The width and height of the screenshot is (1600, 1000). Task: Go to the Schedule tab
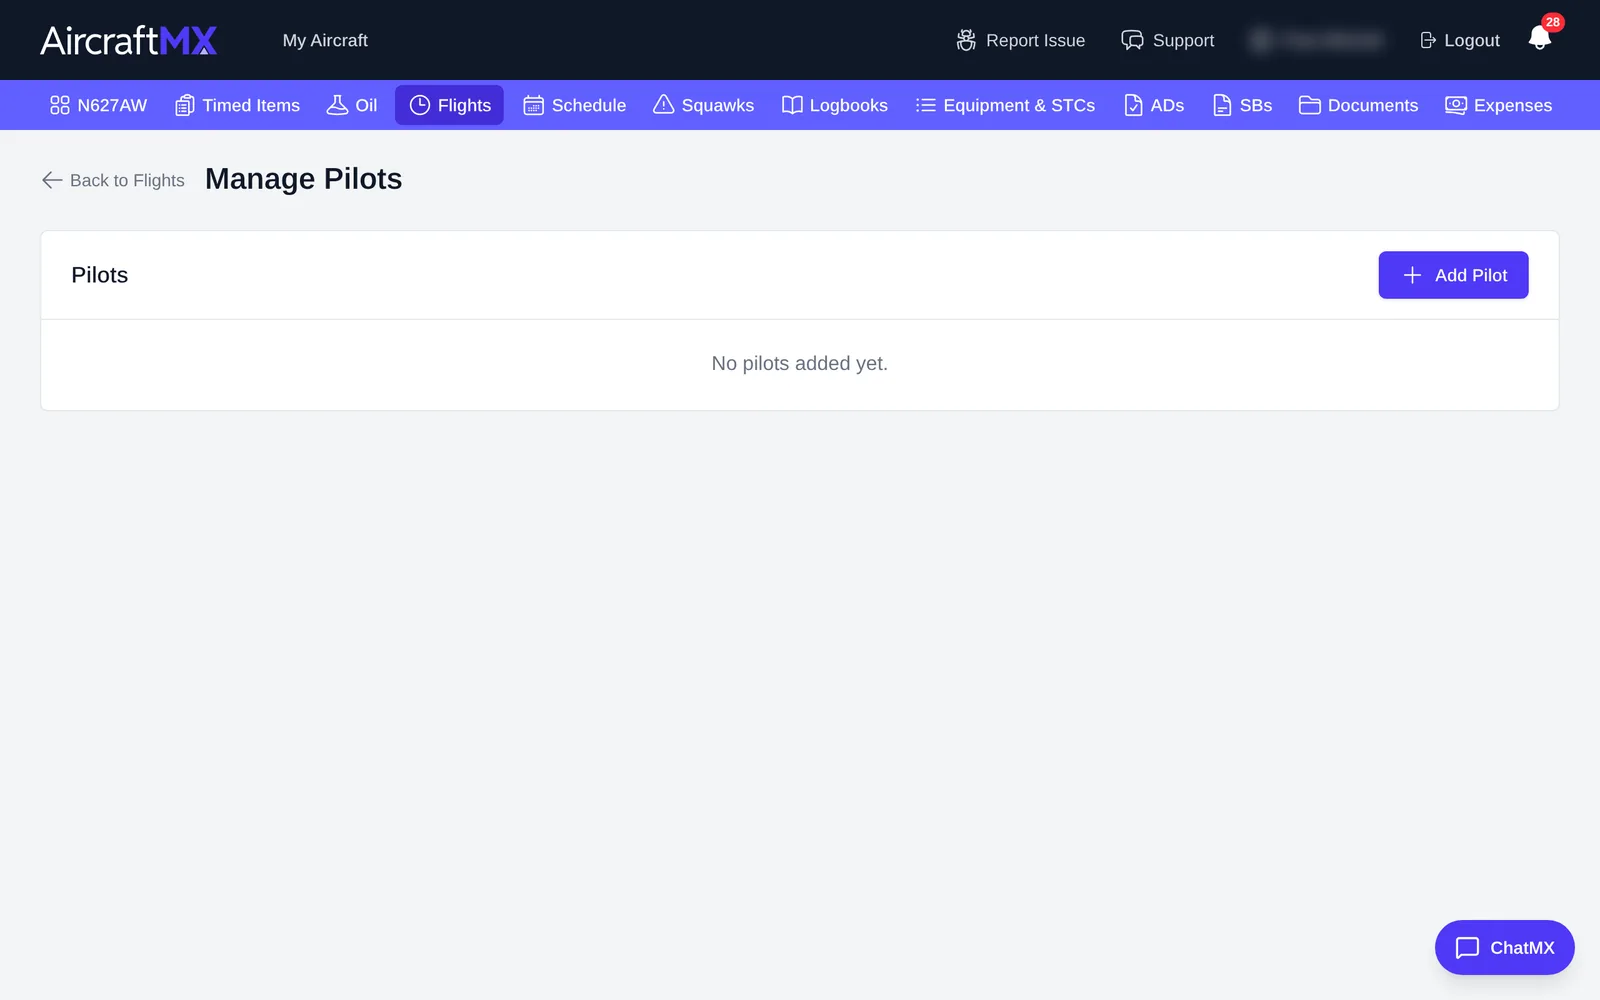tap(575, 105)
